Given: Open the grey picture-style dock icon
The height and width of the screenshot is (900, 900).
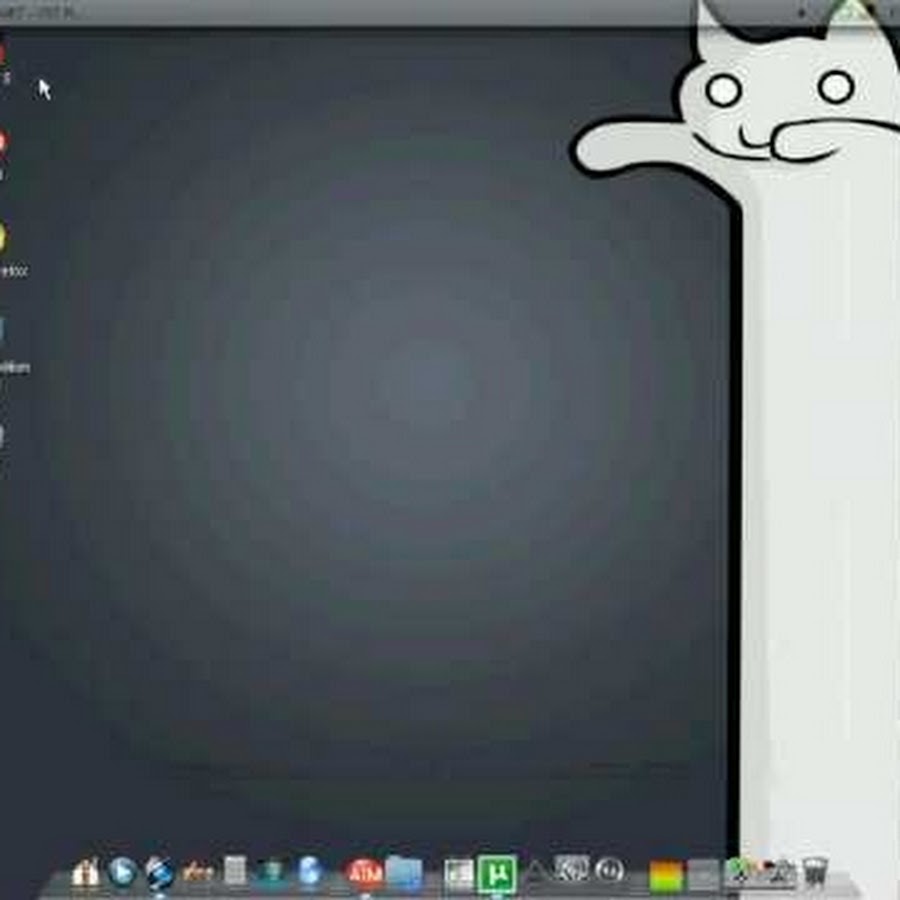Looking at the screenshot, I should pyautogui.click(x=572, y=869).
